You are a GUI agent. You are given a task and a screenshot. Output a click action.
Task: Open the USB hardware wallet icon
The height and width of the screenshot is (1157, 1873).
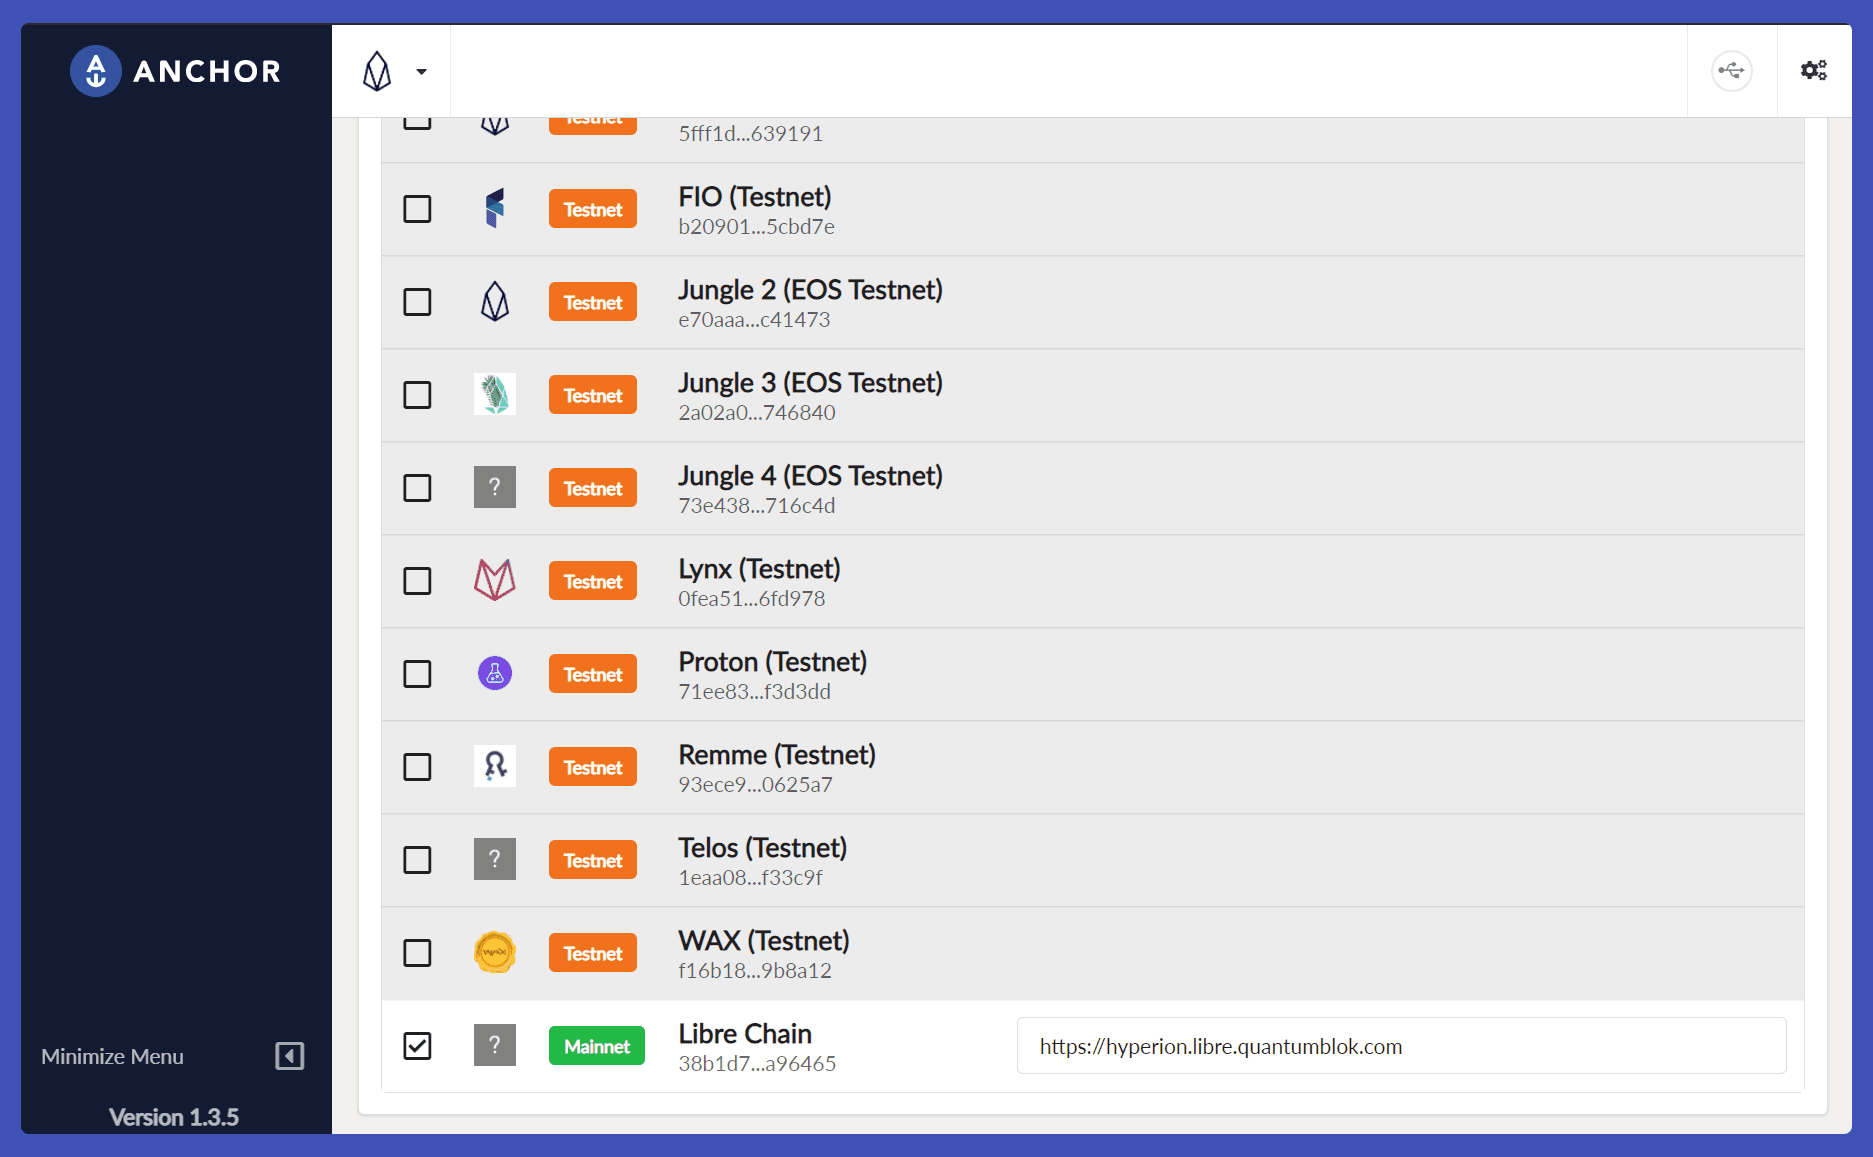click(1732, 71)
